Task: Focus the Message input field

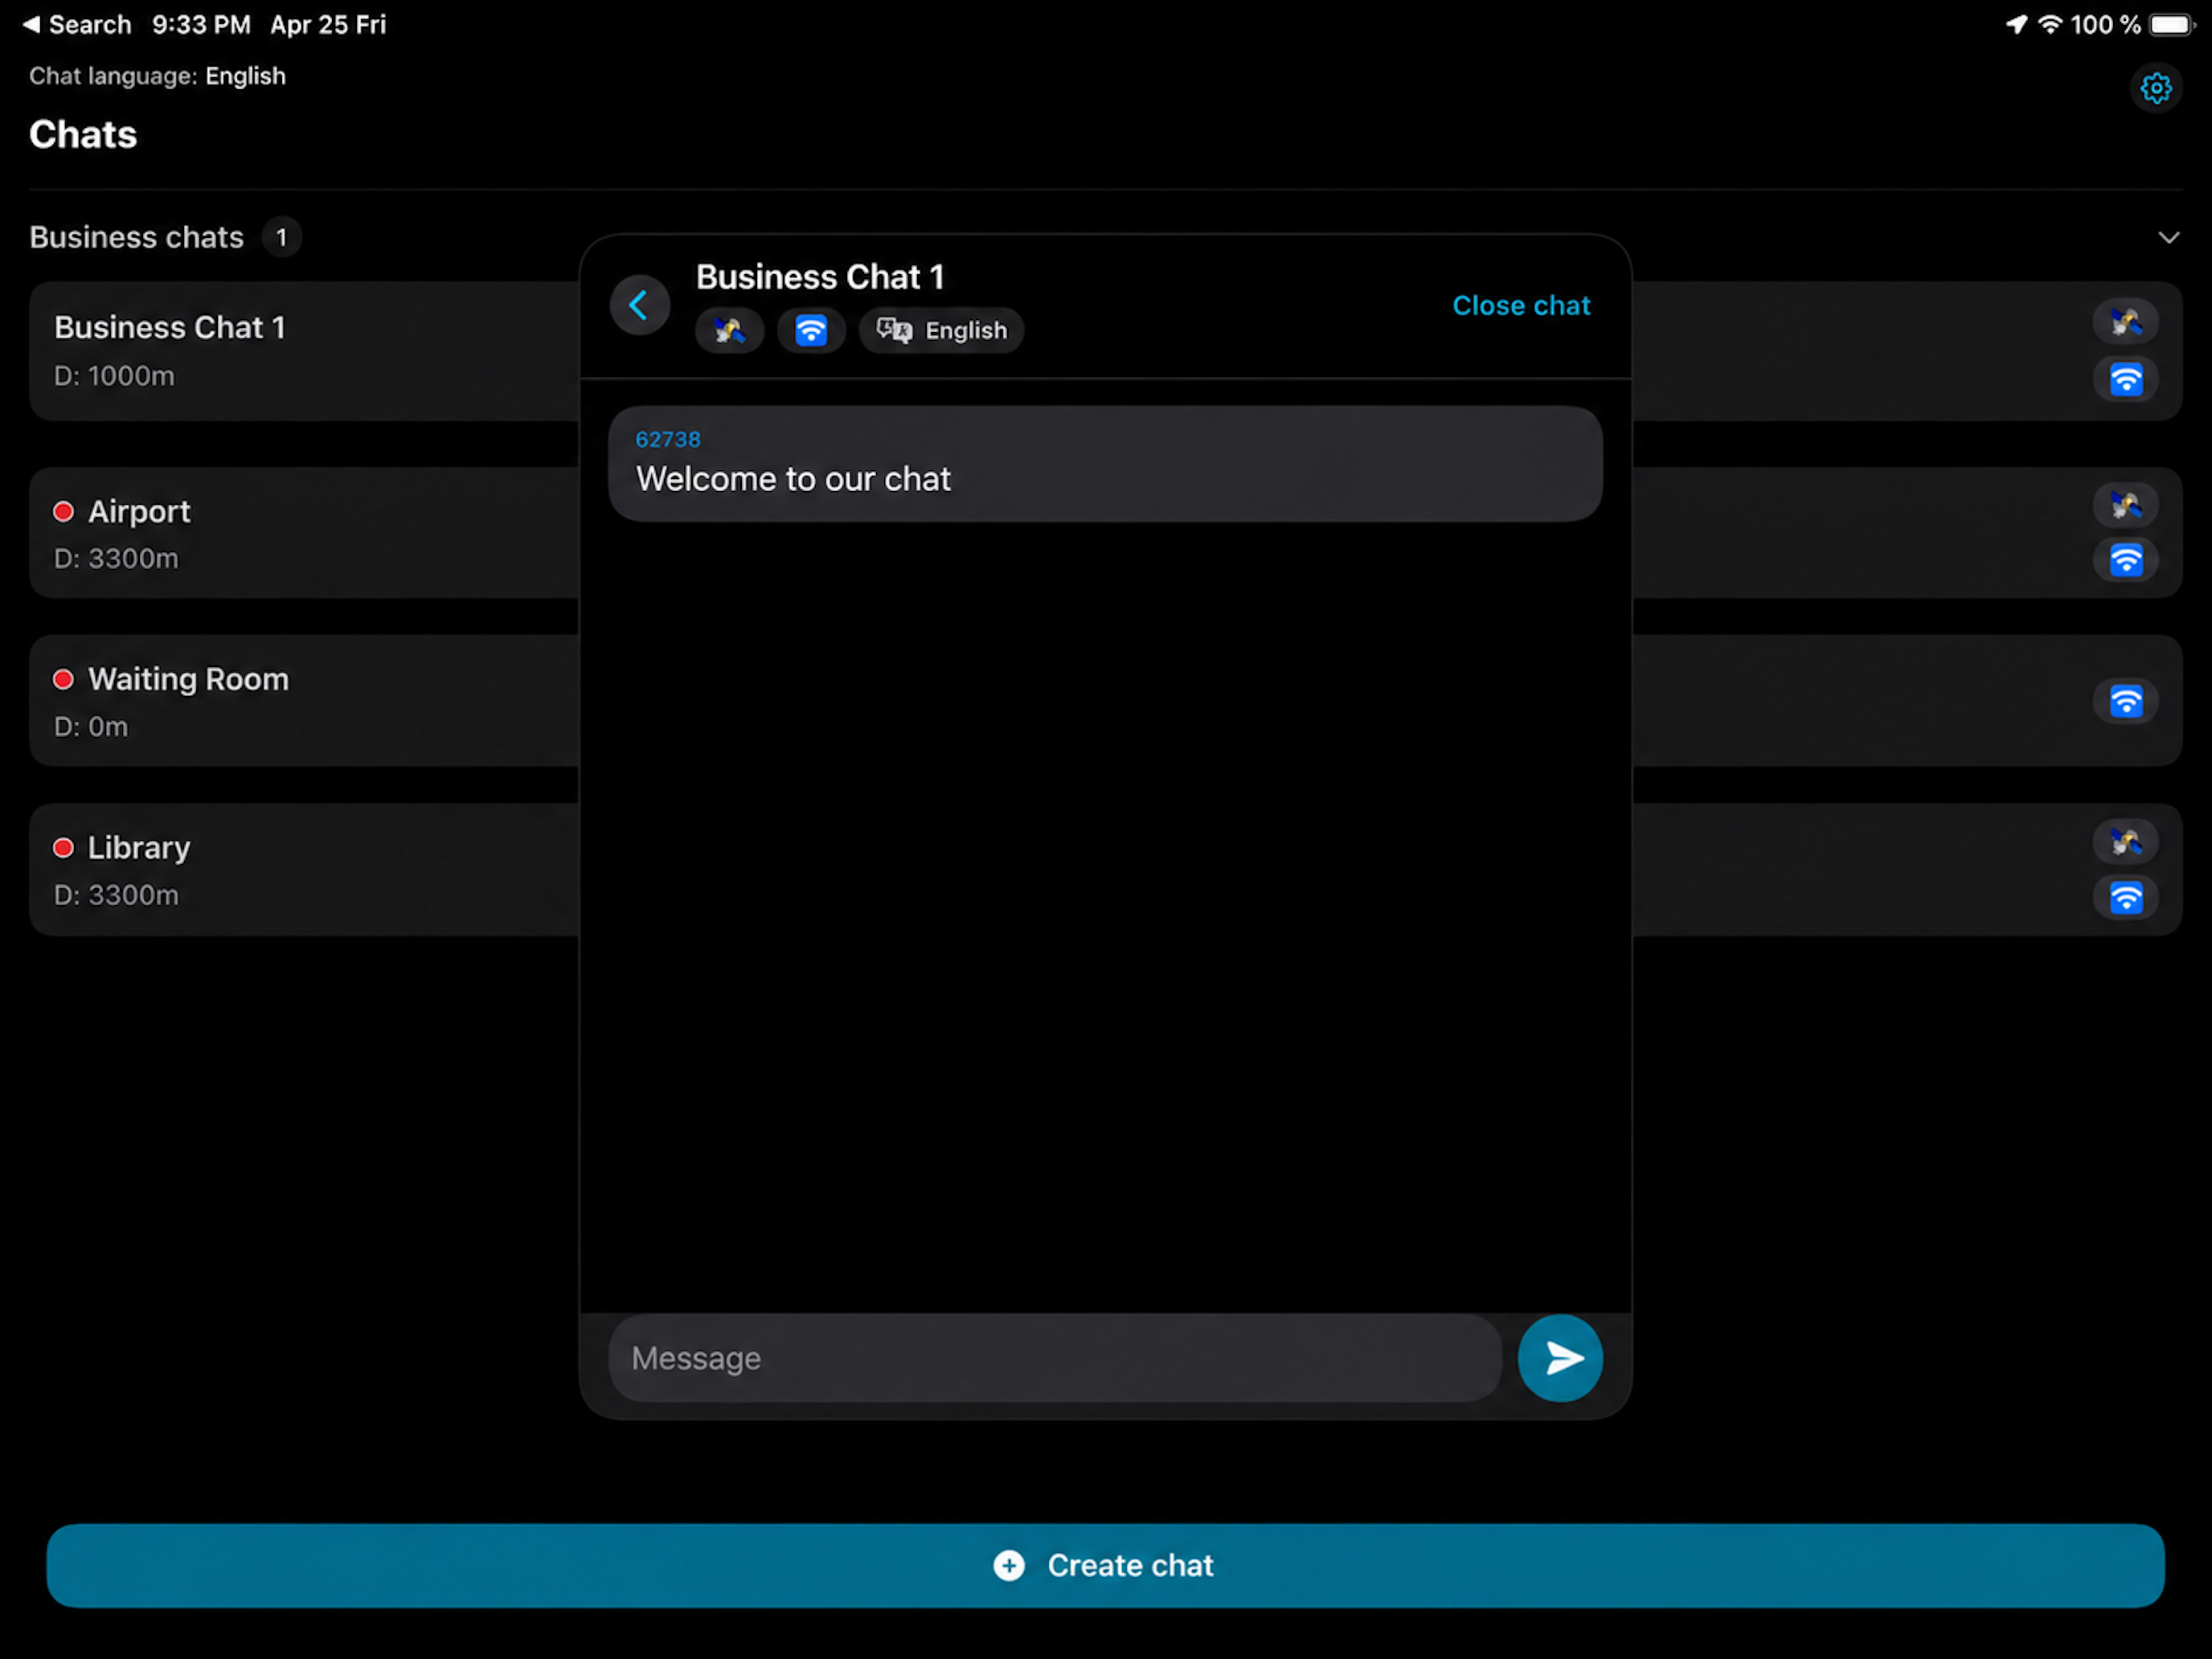Action: [1055, 1357]
